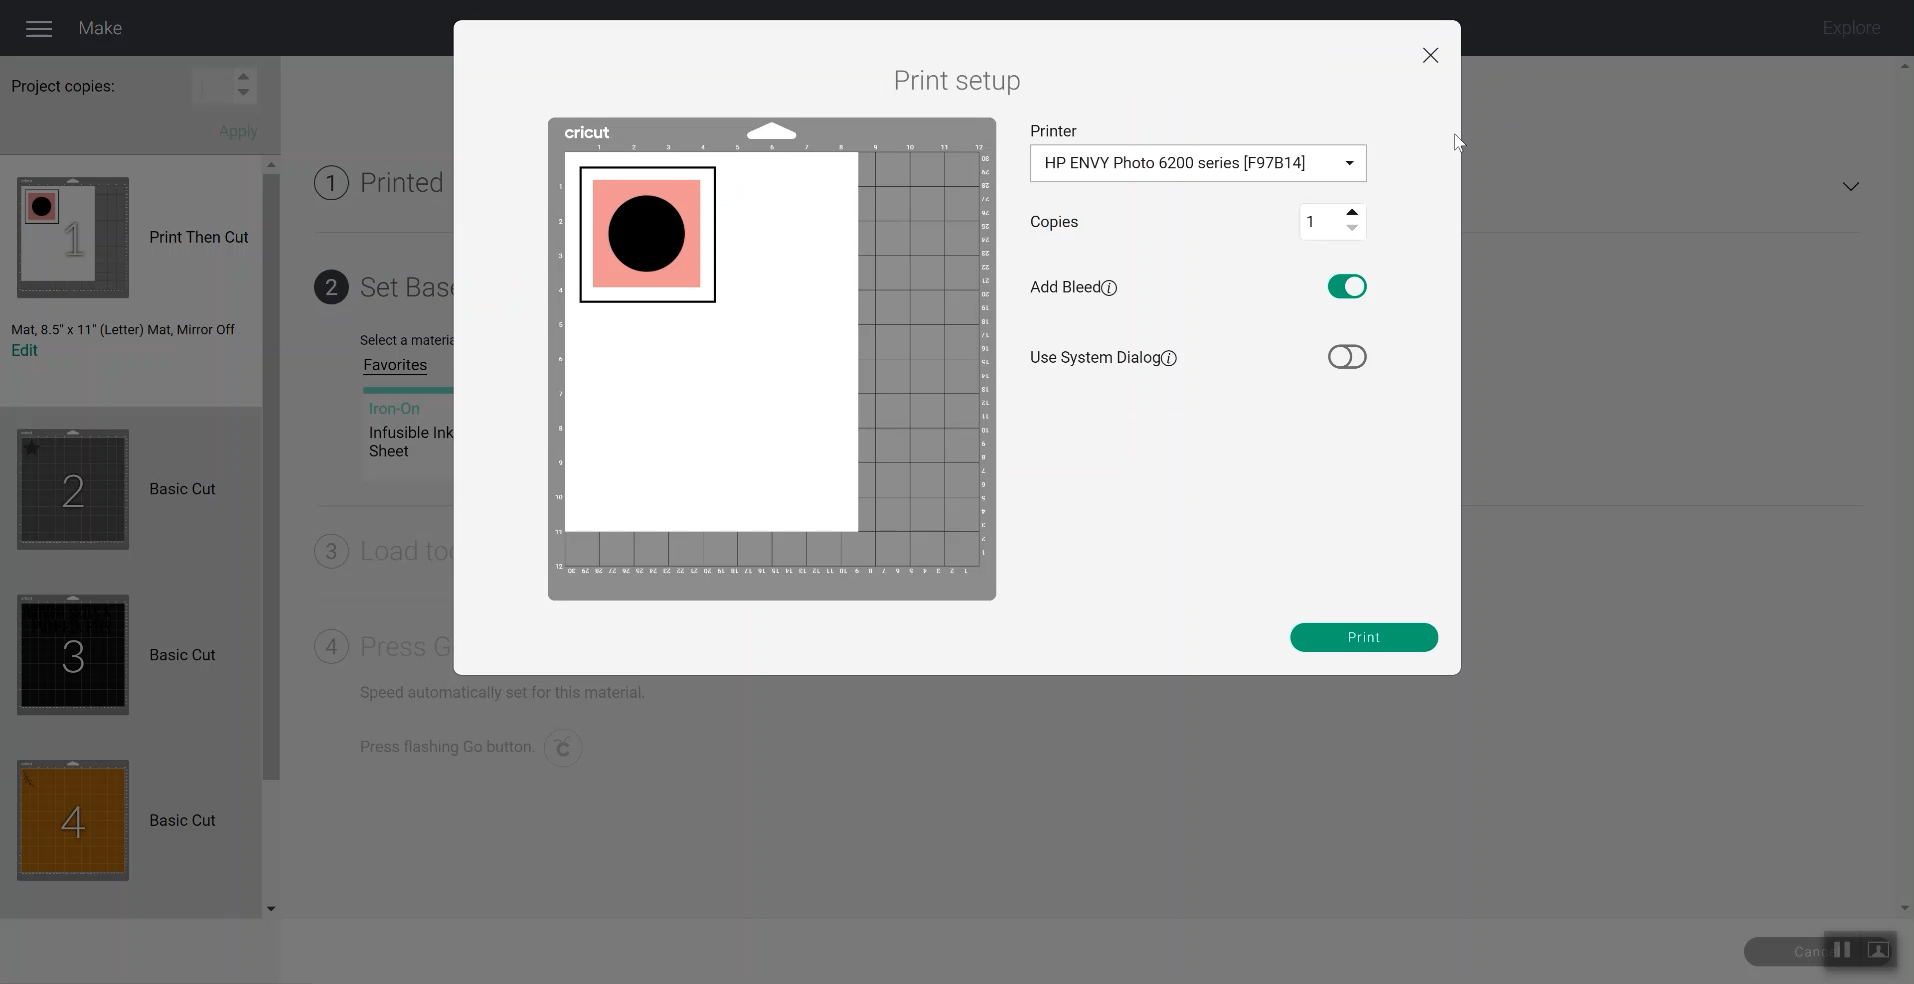The height and width of the screenshot is (984, 1914).
Task: Click the flashing Go Cricut icon
Action: [563, 747]
